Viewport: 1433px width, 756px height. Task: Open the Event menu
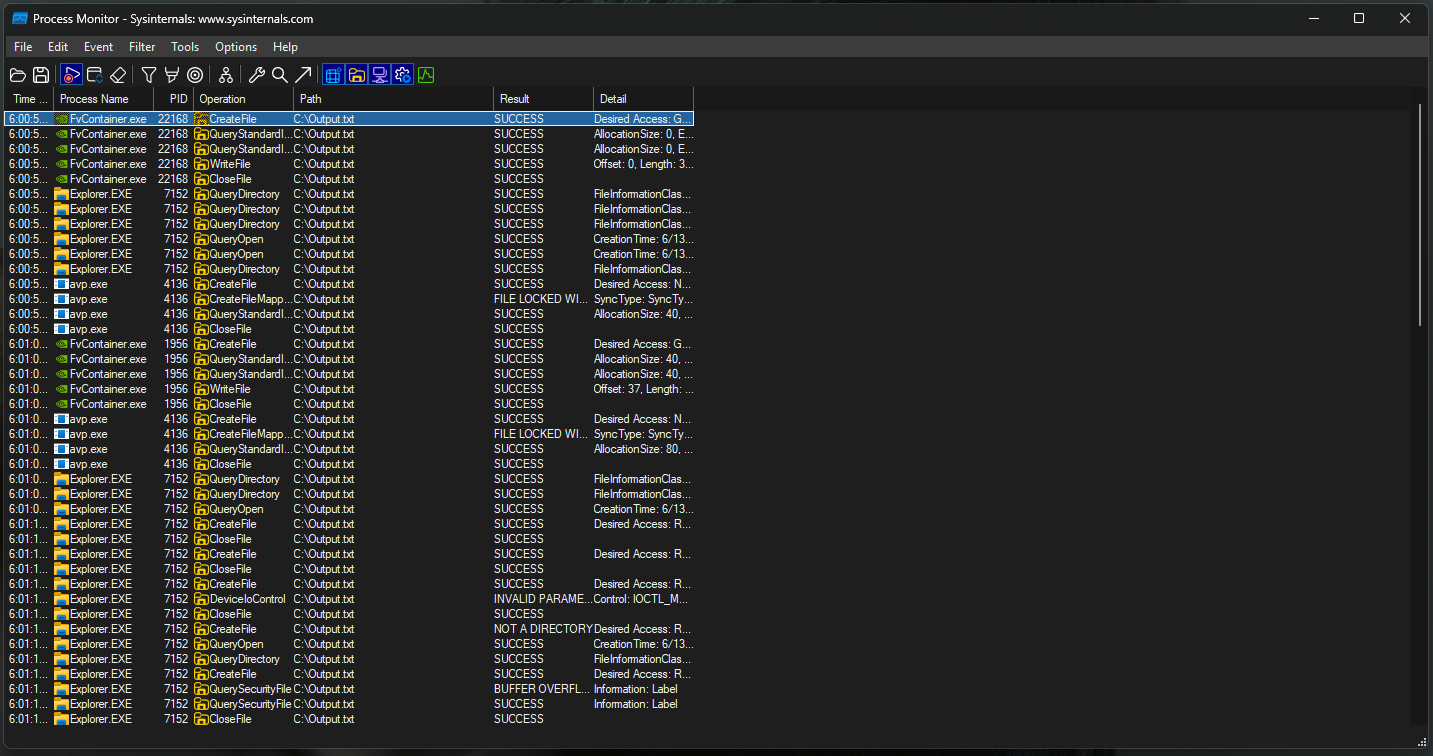(x=98, y=47)
